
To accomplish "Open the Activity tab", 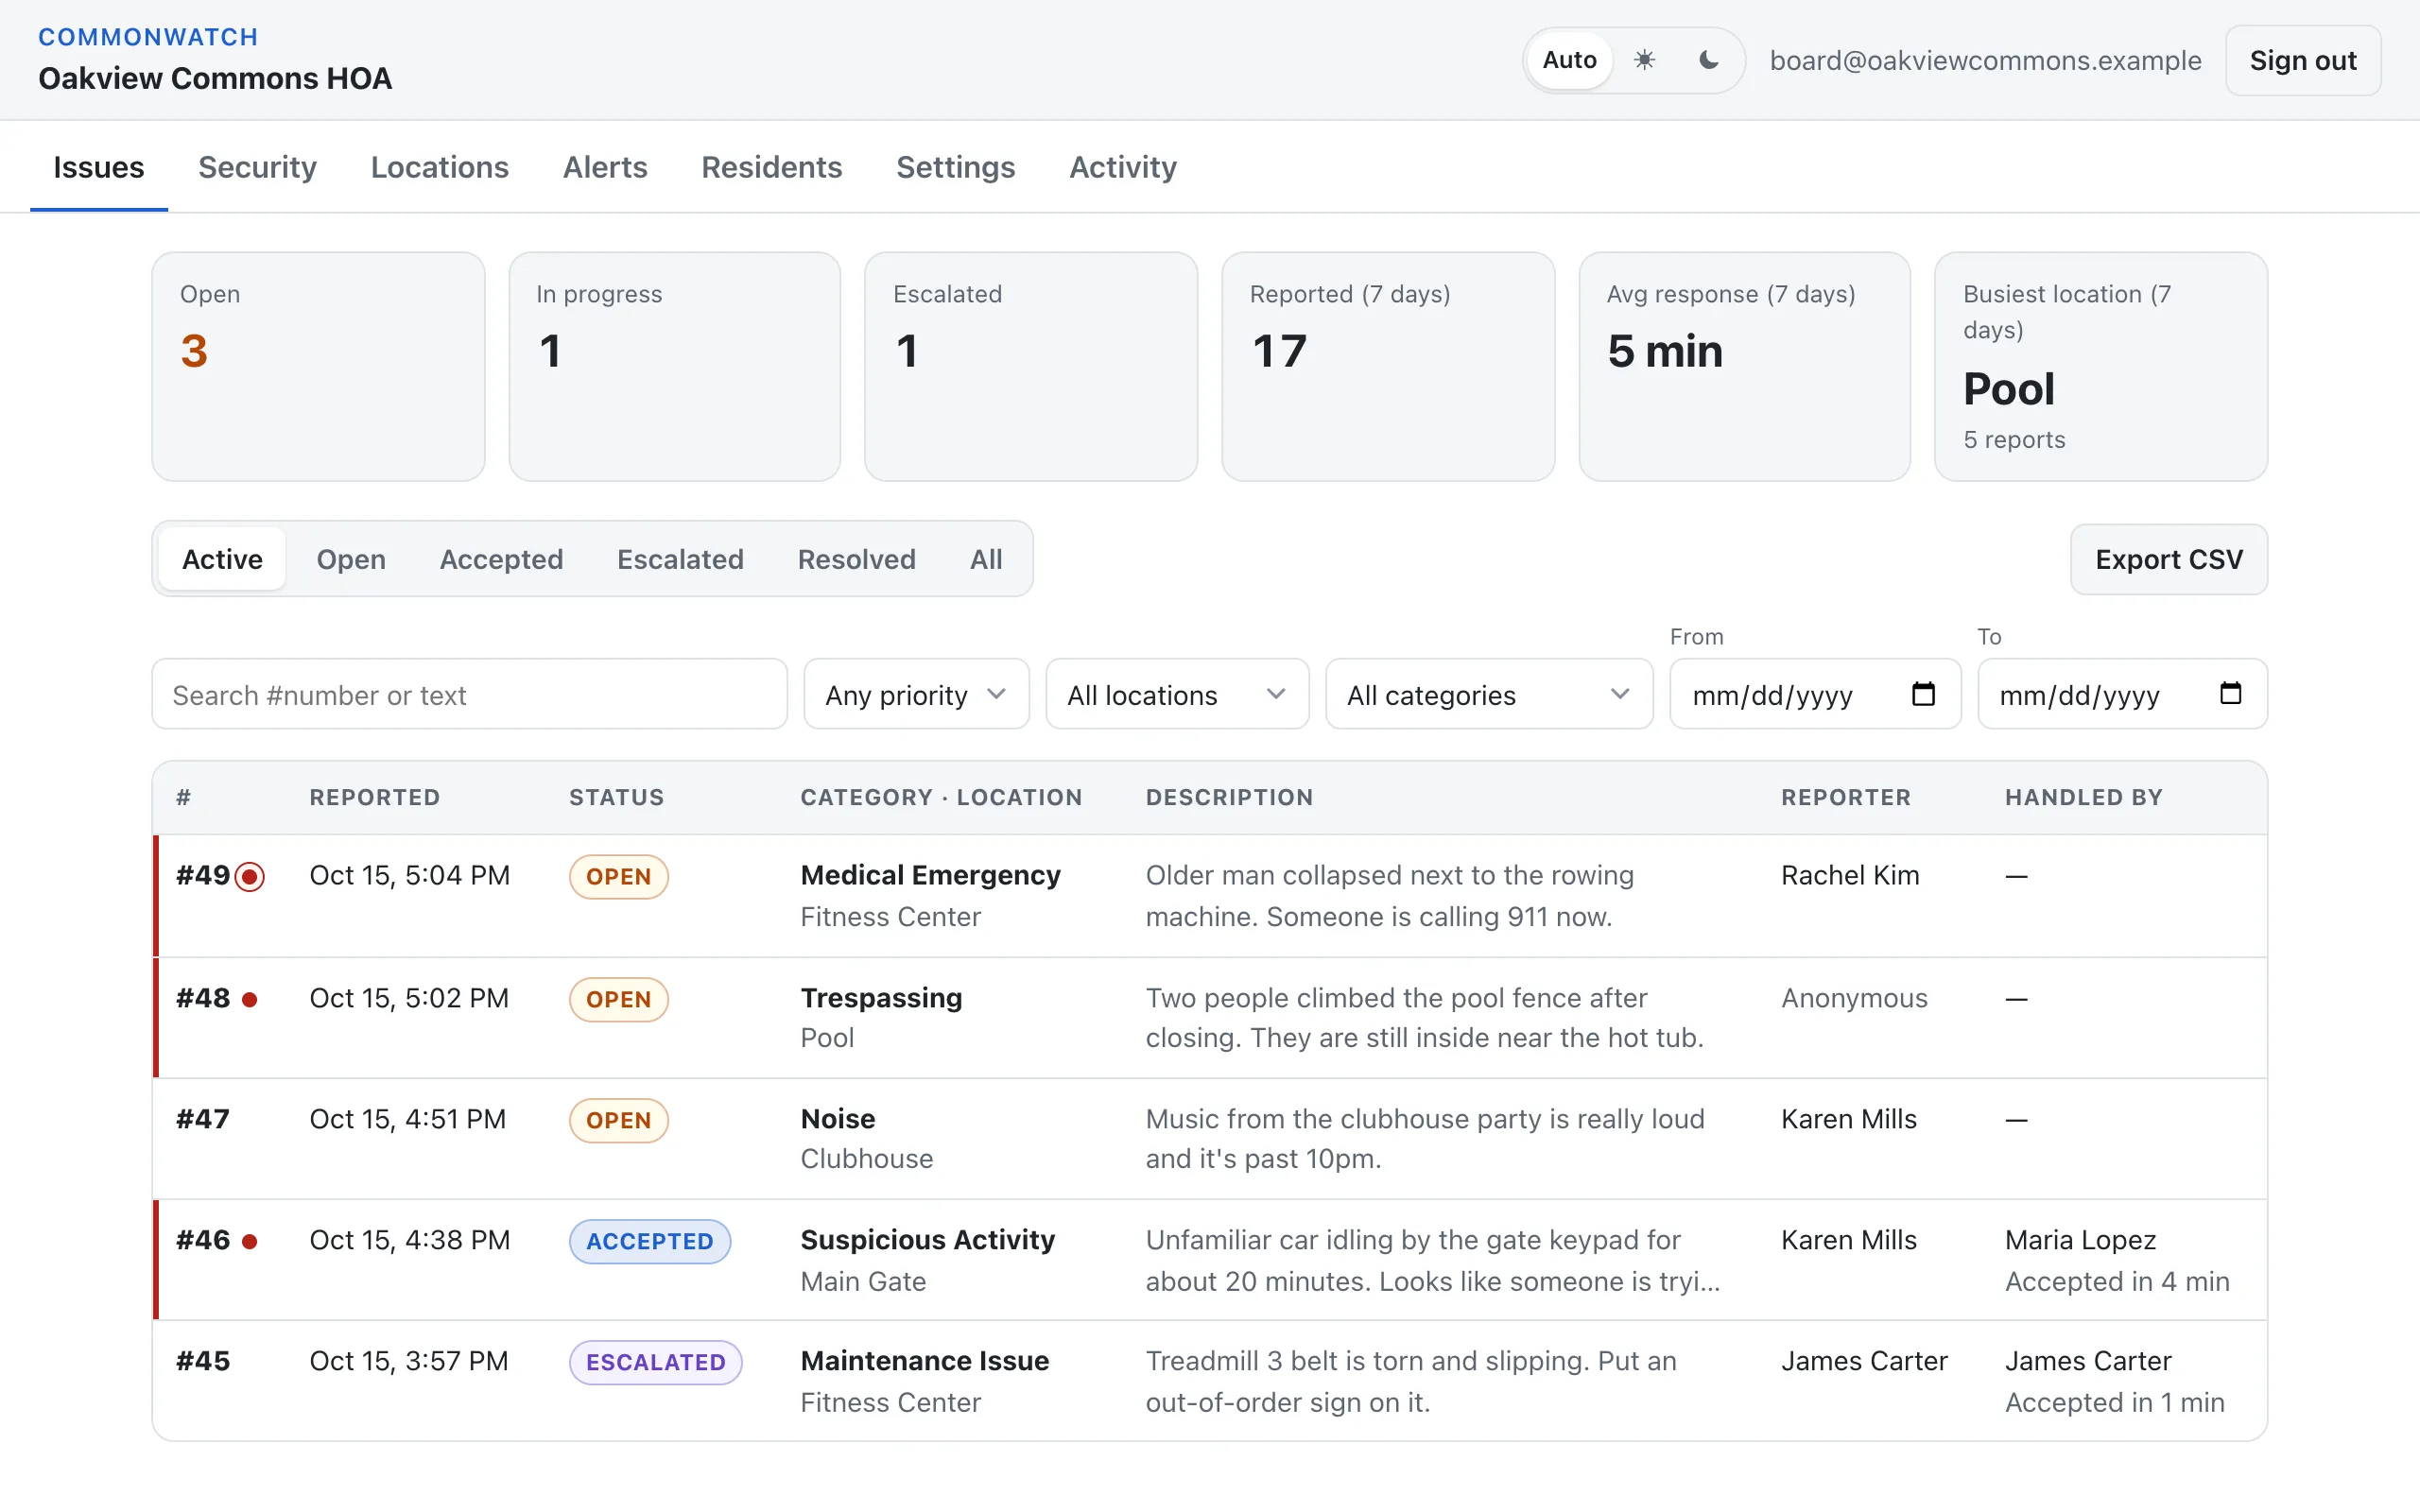I will (1123, 167).
